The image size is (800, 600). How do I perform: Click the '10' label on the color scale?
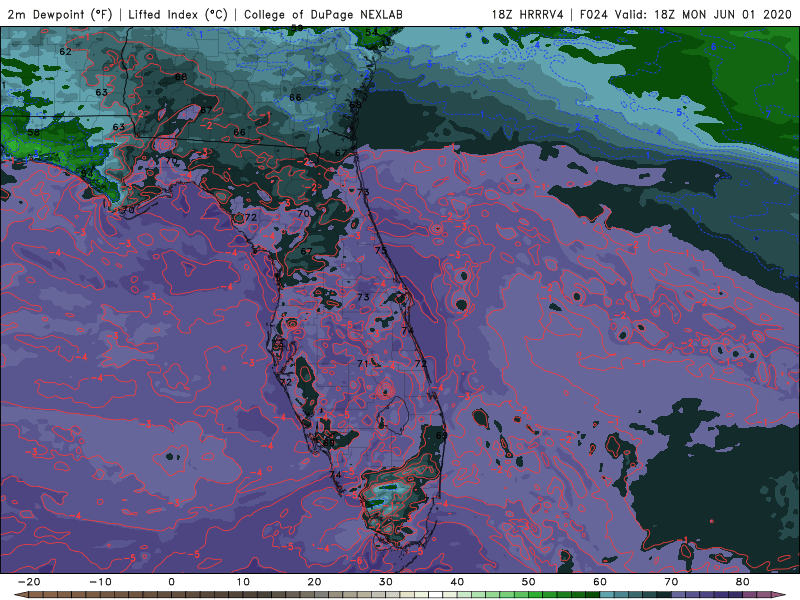point(243,582)
